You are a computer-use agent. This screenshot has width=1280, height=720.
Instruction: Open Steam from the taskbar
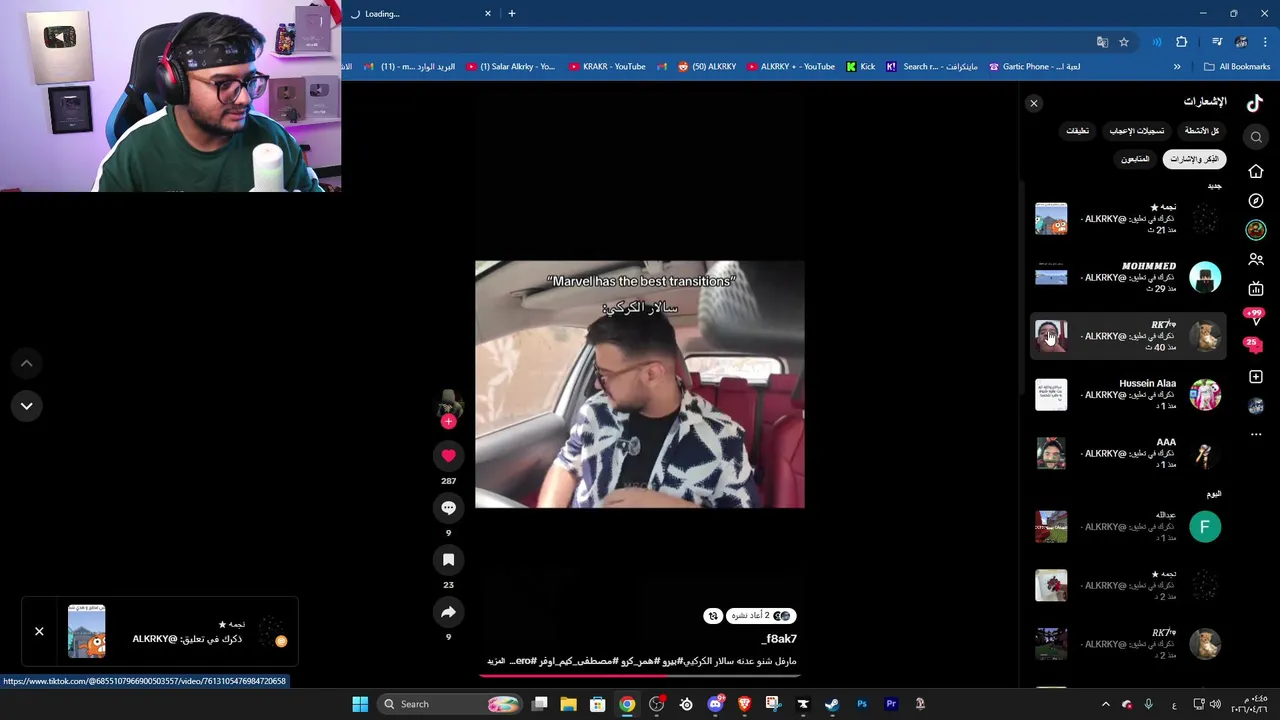tap(831, 704)
